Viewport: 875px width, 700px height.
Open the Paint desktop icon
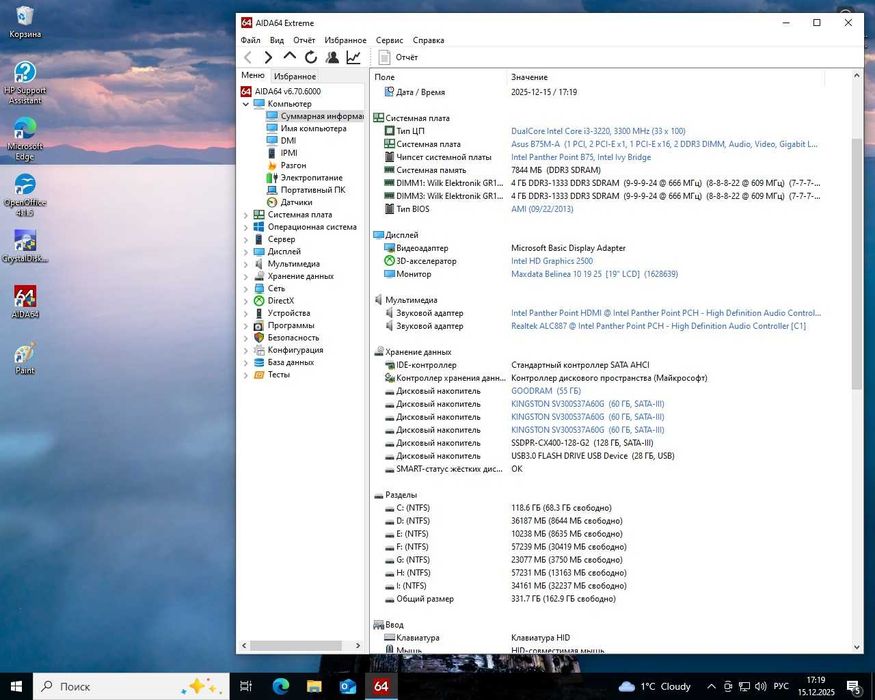[25, 358]
